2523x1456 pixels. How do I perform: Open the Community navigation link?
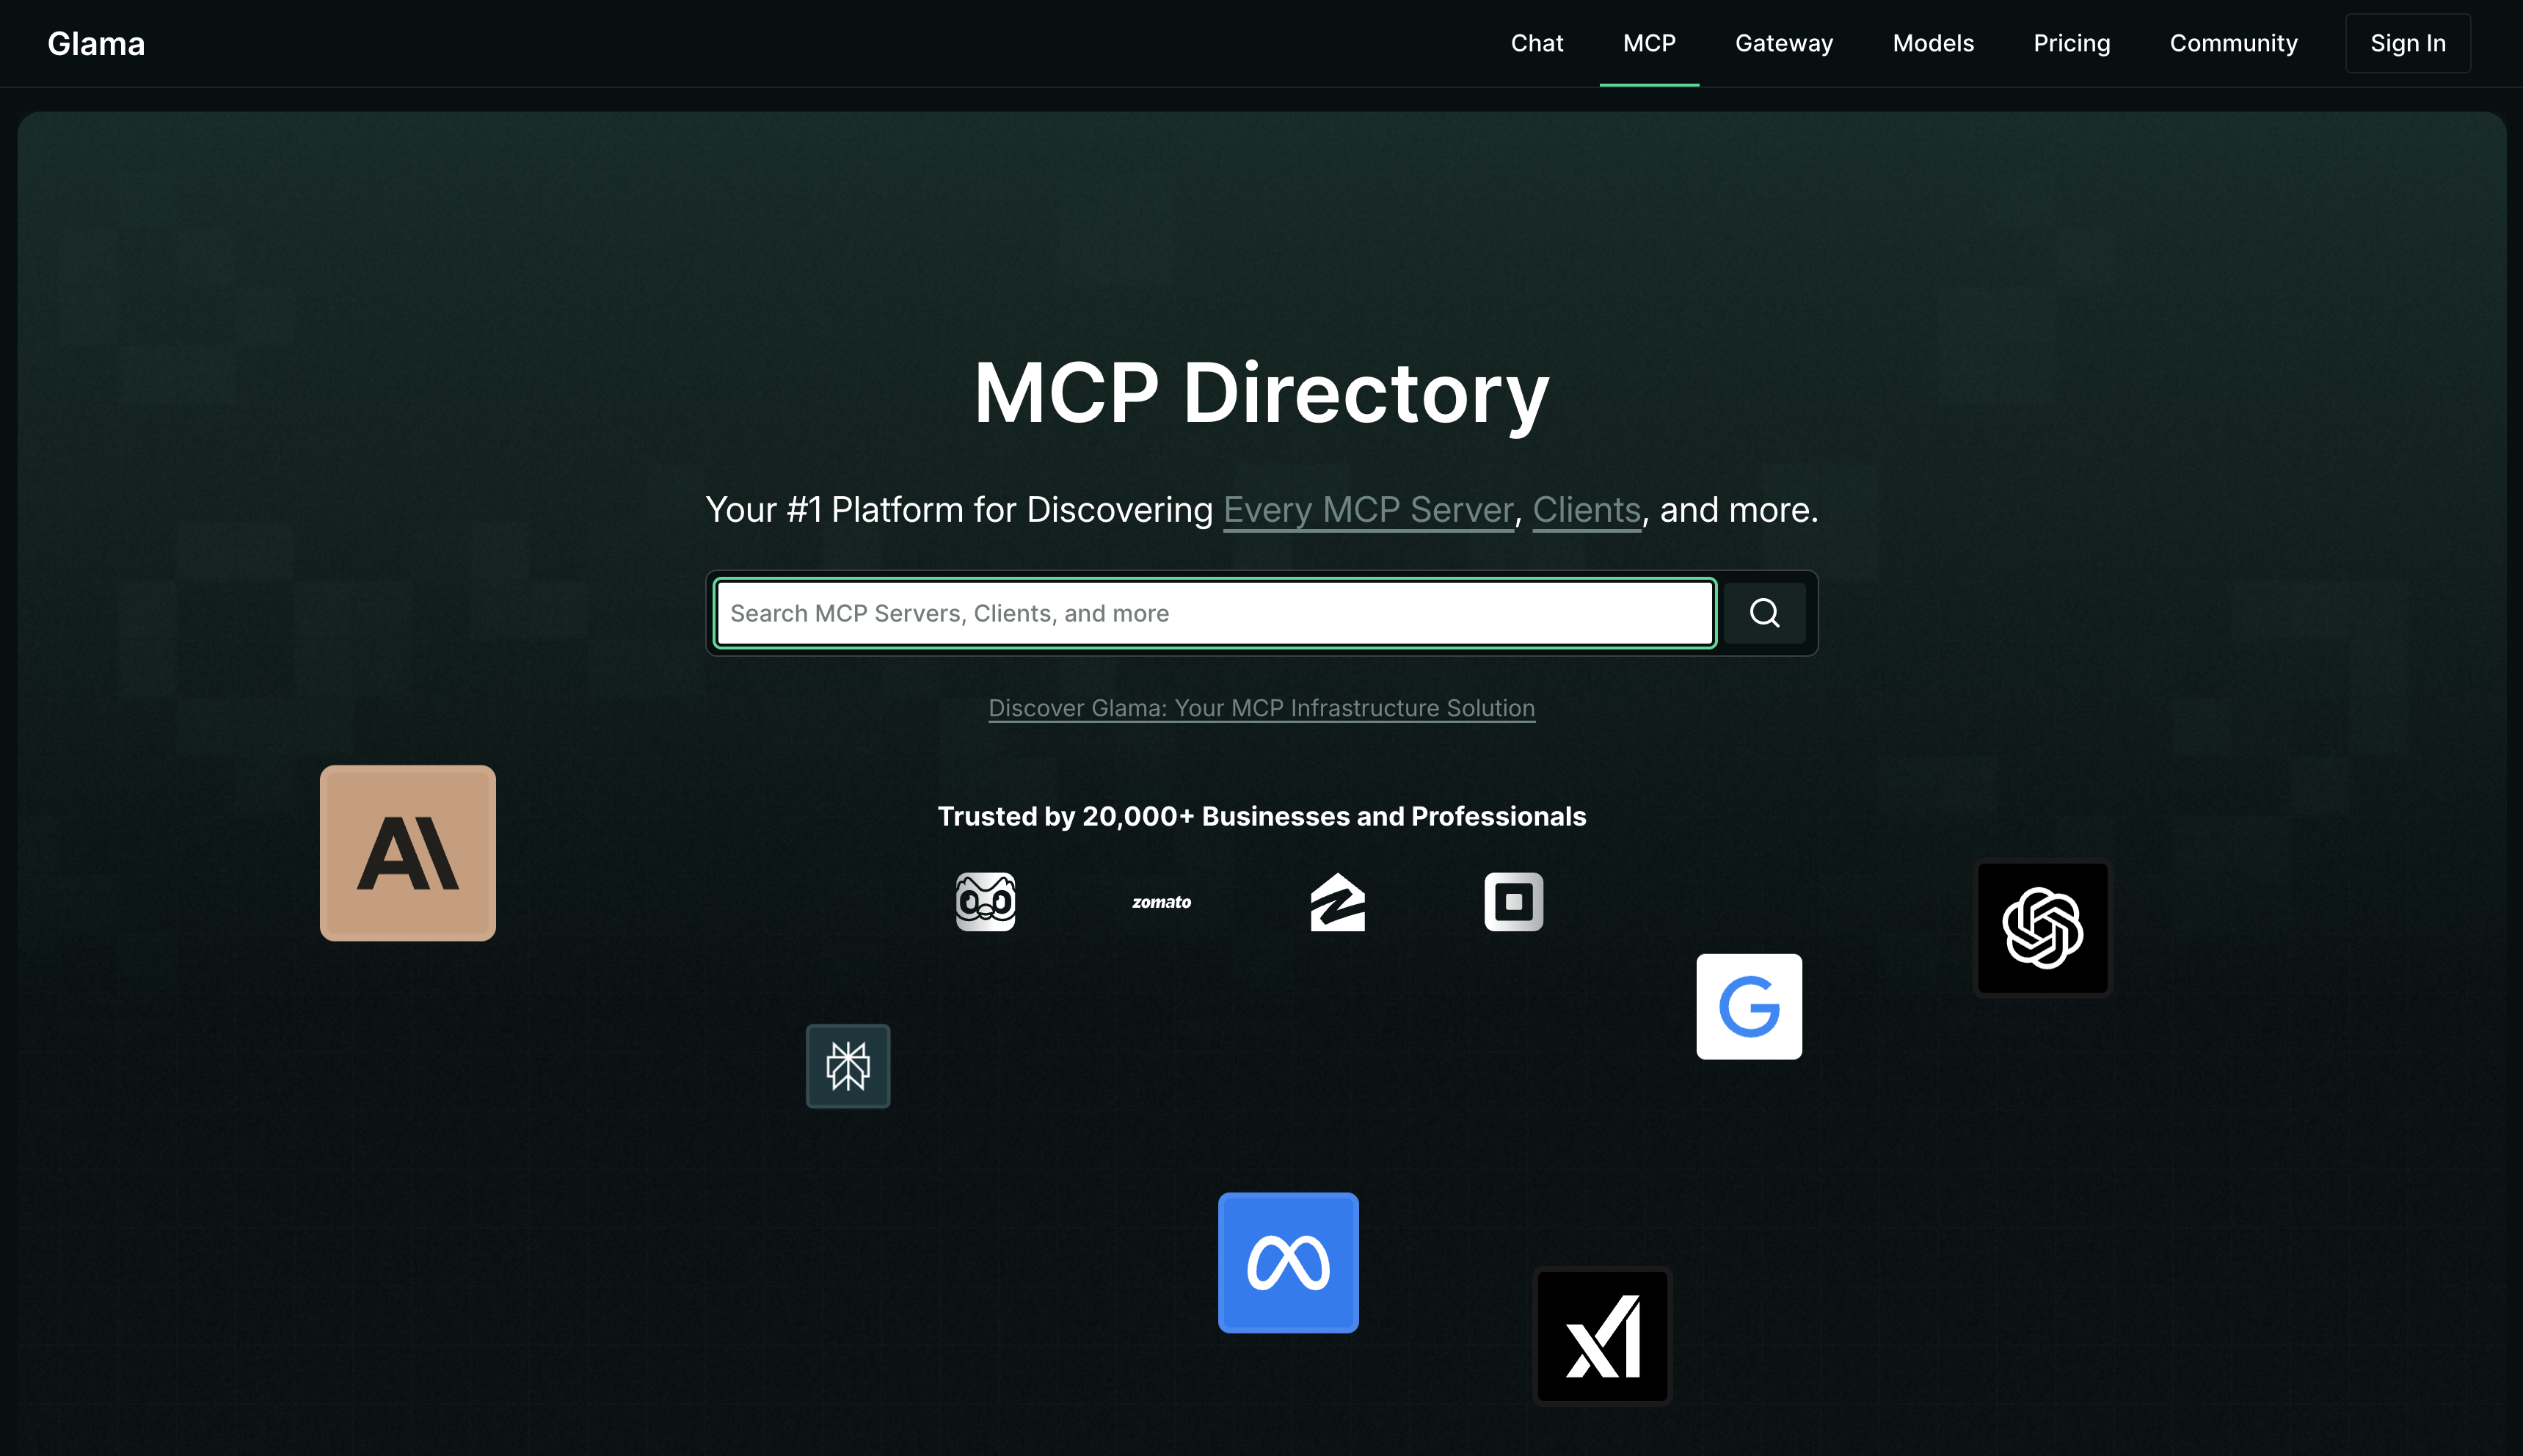pos(2233,43)
